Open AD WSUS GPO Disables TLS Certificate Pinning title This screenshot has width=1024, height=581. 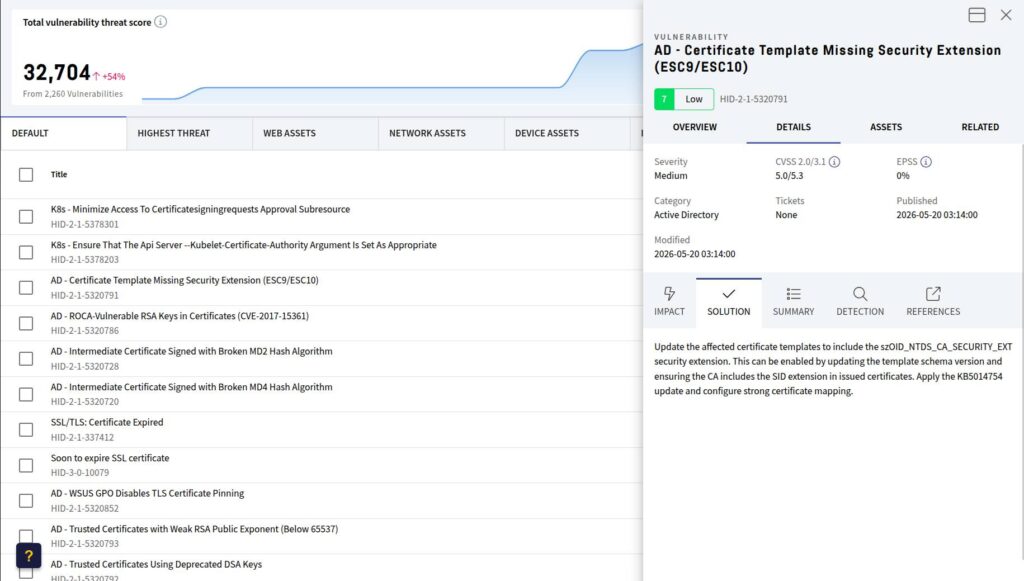[148, 494]
